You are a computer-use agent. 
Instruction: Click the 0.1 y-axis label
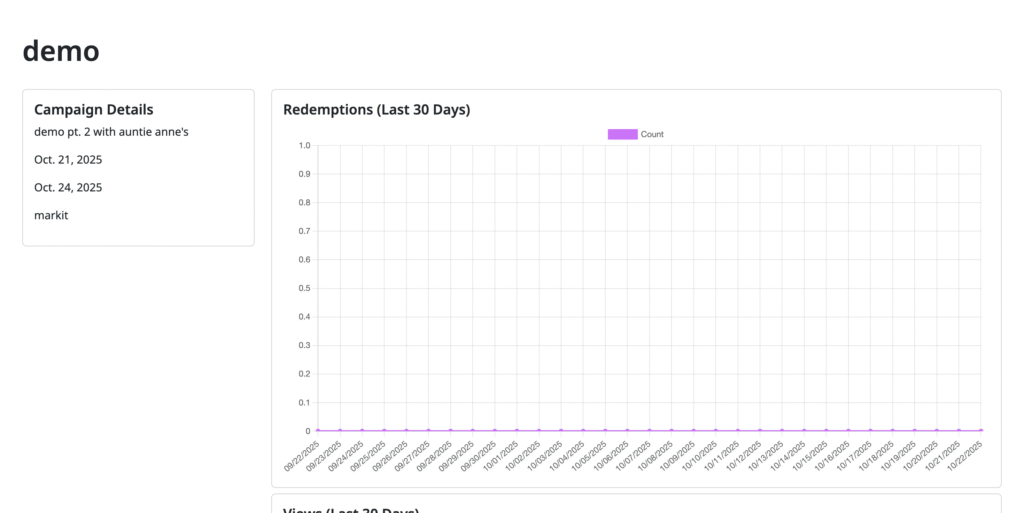click(304, 403)
